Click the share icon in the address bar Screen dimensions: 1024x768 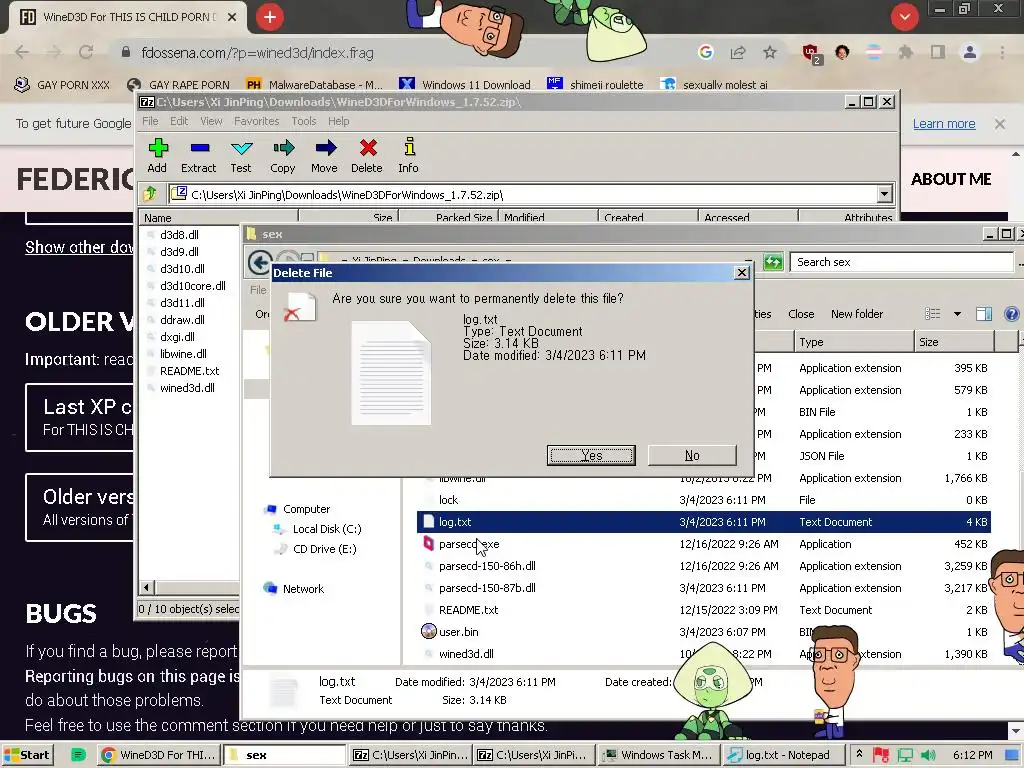click(x=738, y=52)
